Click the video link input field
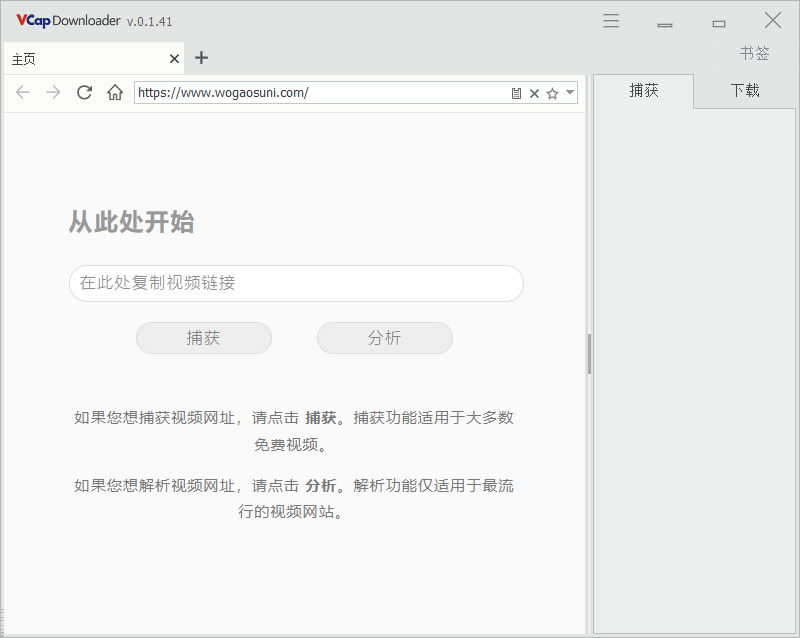This screenshot has height=638, width=800. tap(296, 283)
